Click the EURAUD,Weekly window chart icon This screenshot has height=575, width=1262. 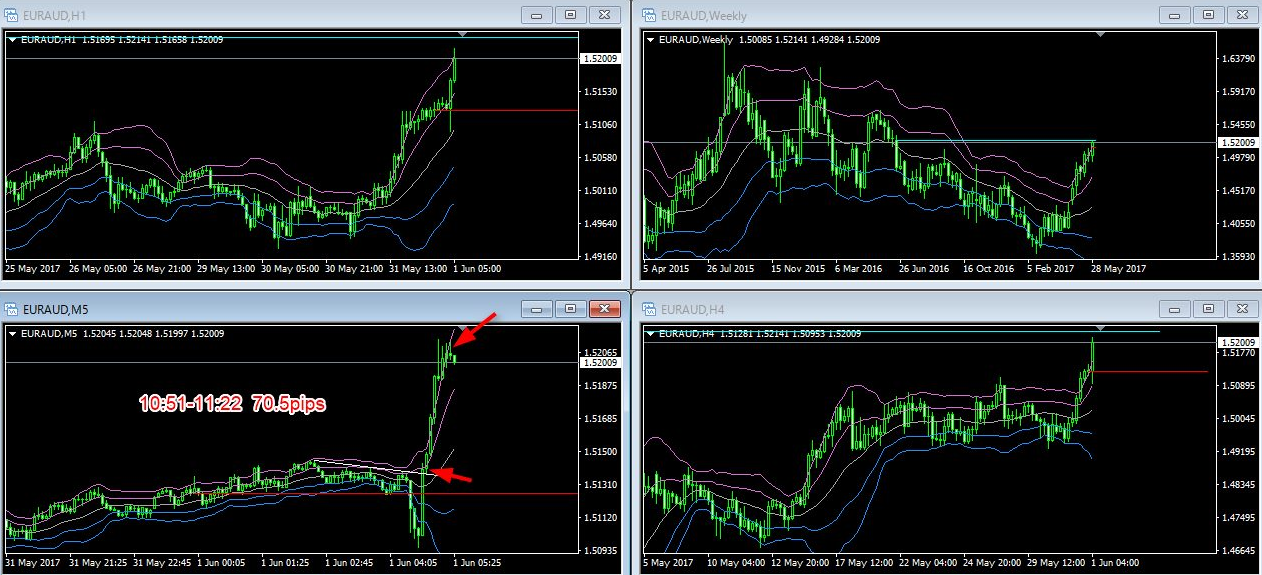point(648,15)
